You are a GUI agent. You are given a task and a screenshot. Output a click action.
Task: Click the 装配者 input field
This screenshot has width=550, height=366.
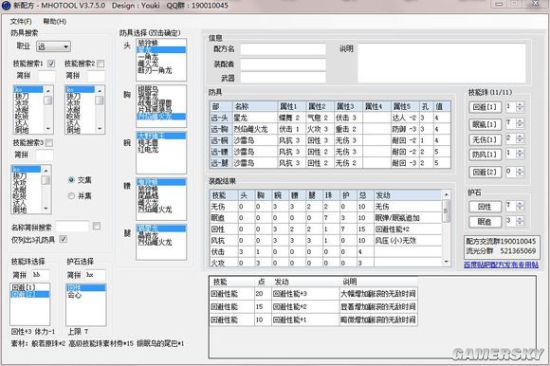coord(283,64)
